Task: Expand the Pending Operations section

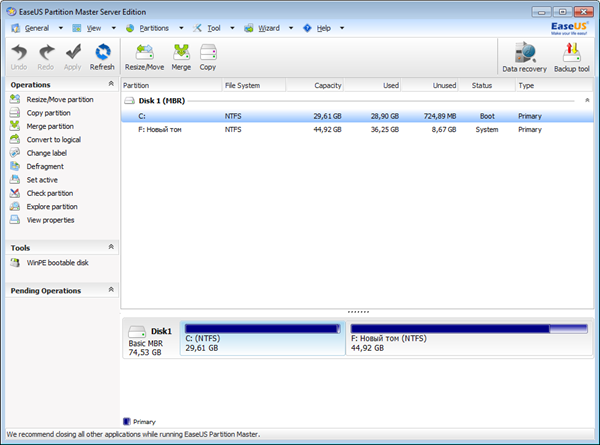Action: pos(110,291)
